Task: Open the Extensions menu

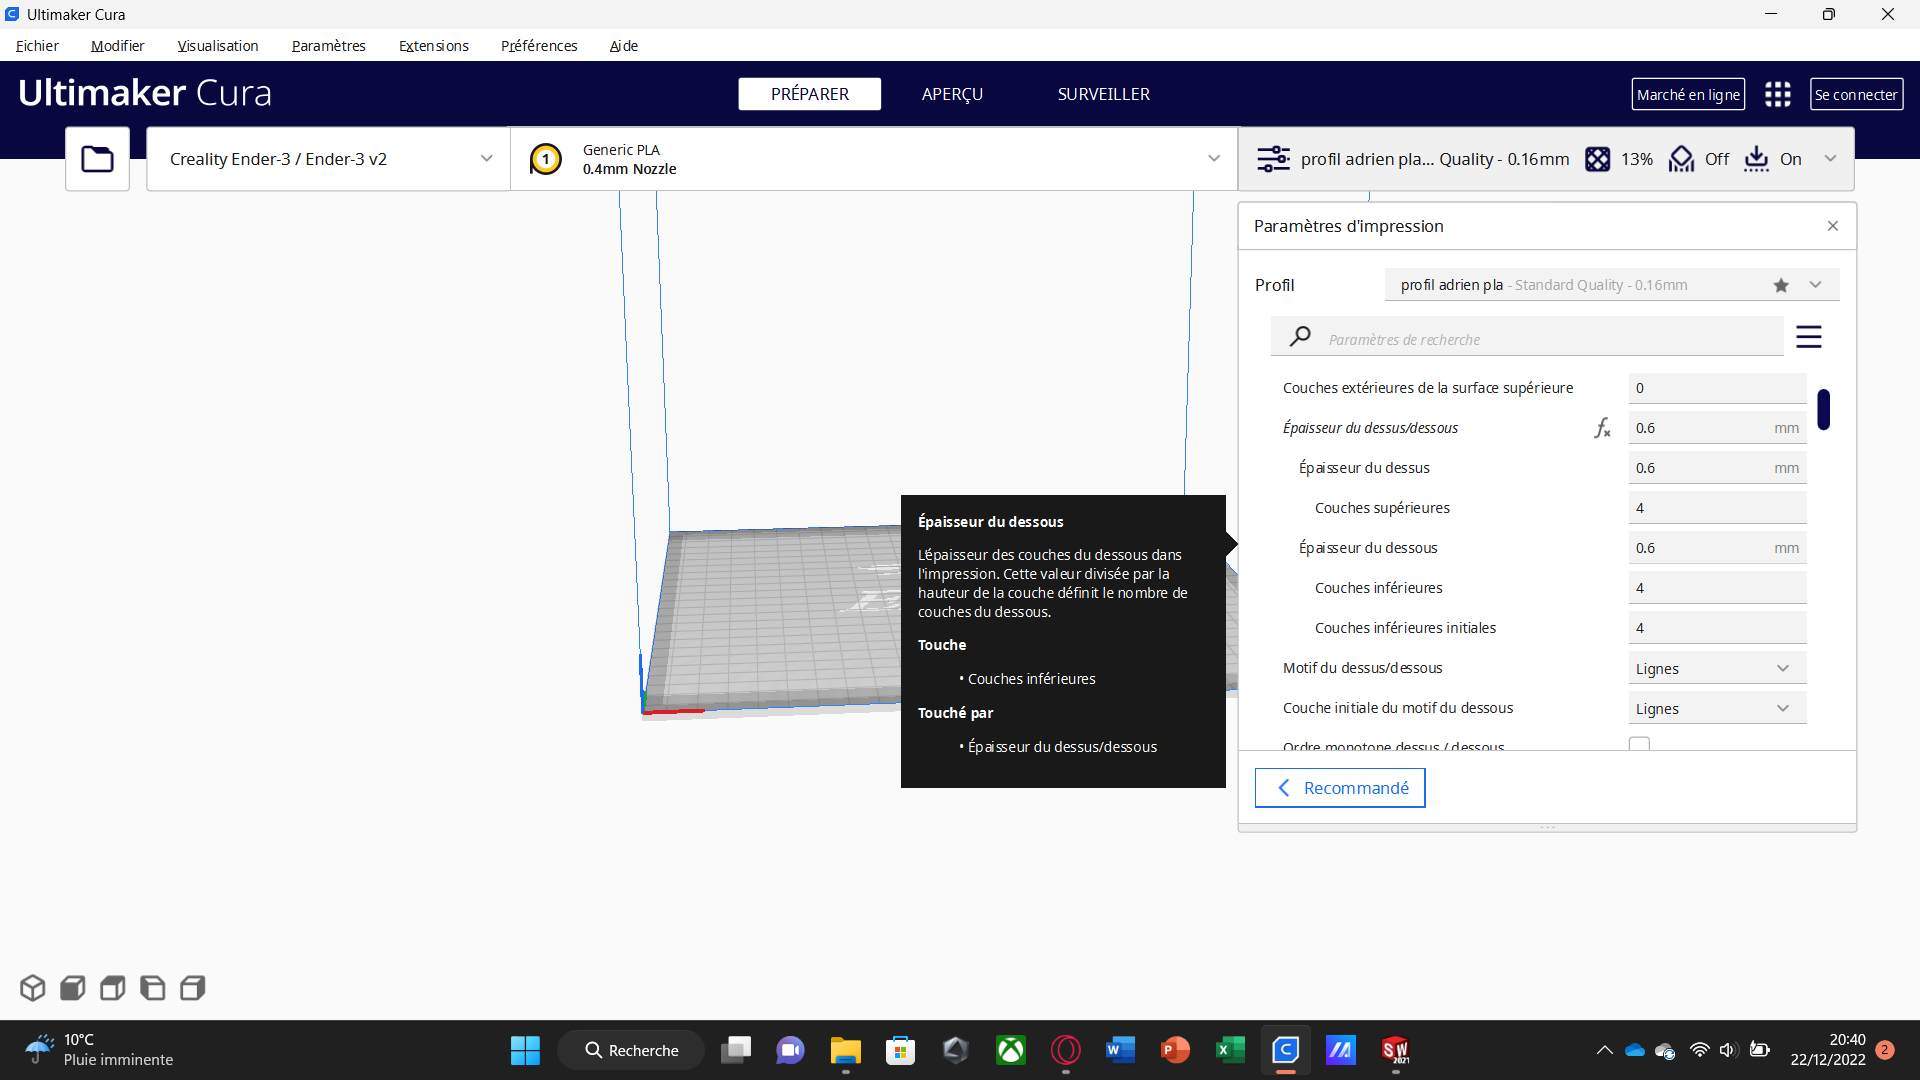Action: [x=433, y=46]
